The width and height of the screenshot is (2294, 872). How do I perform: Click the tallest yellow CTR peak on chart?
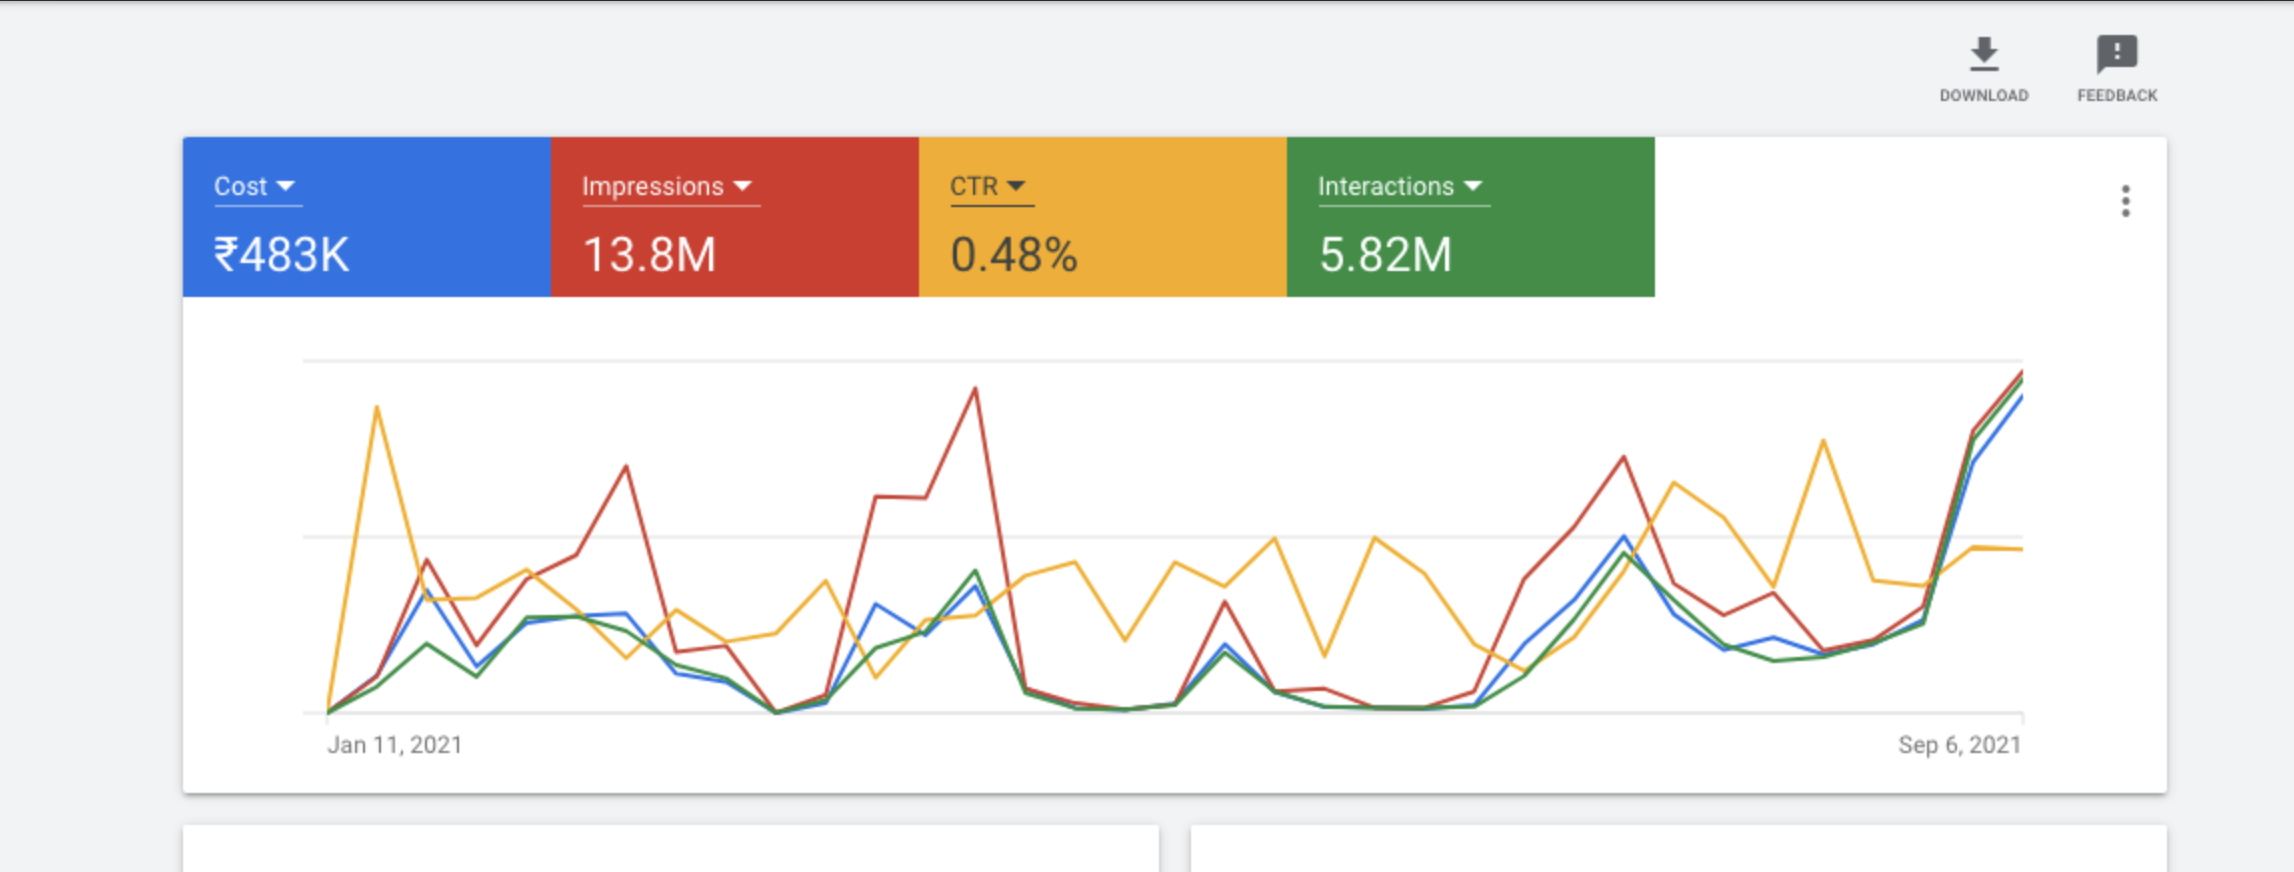376,407
